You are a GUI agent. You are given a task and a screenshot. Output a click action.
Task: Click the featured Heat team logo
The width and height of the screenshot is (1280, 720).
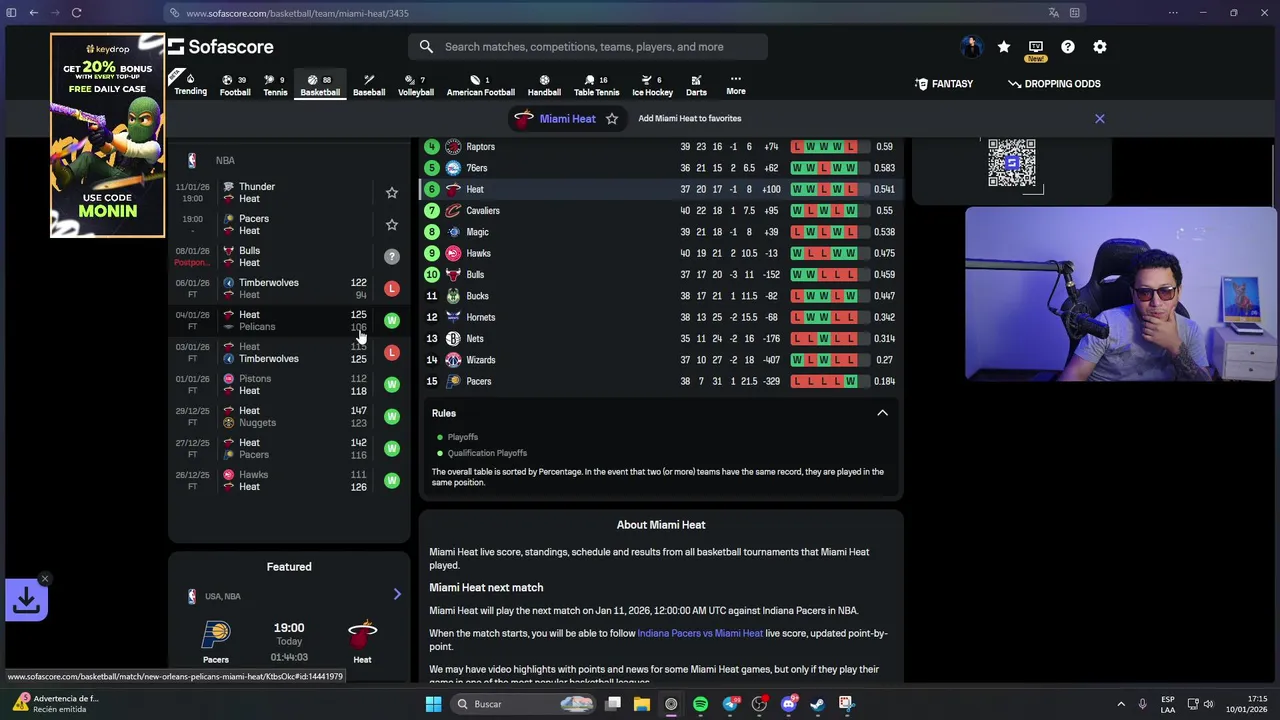pos(362,634)
